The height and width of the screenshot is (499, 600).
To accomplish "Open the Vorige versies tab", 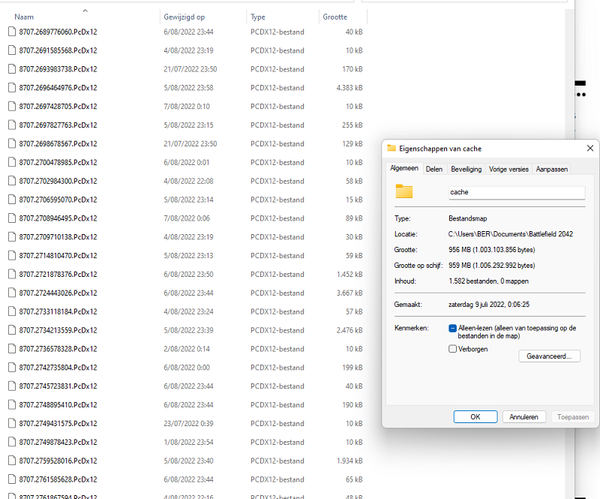I will coord(510,169).
